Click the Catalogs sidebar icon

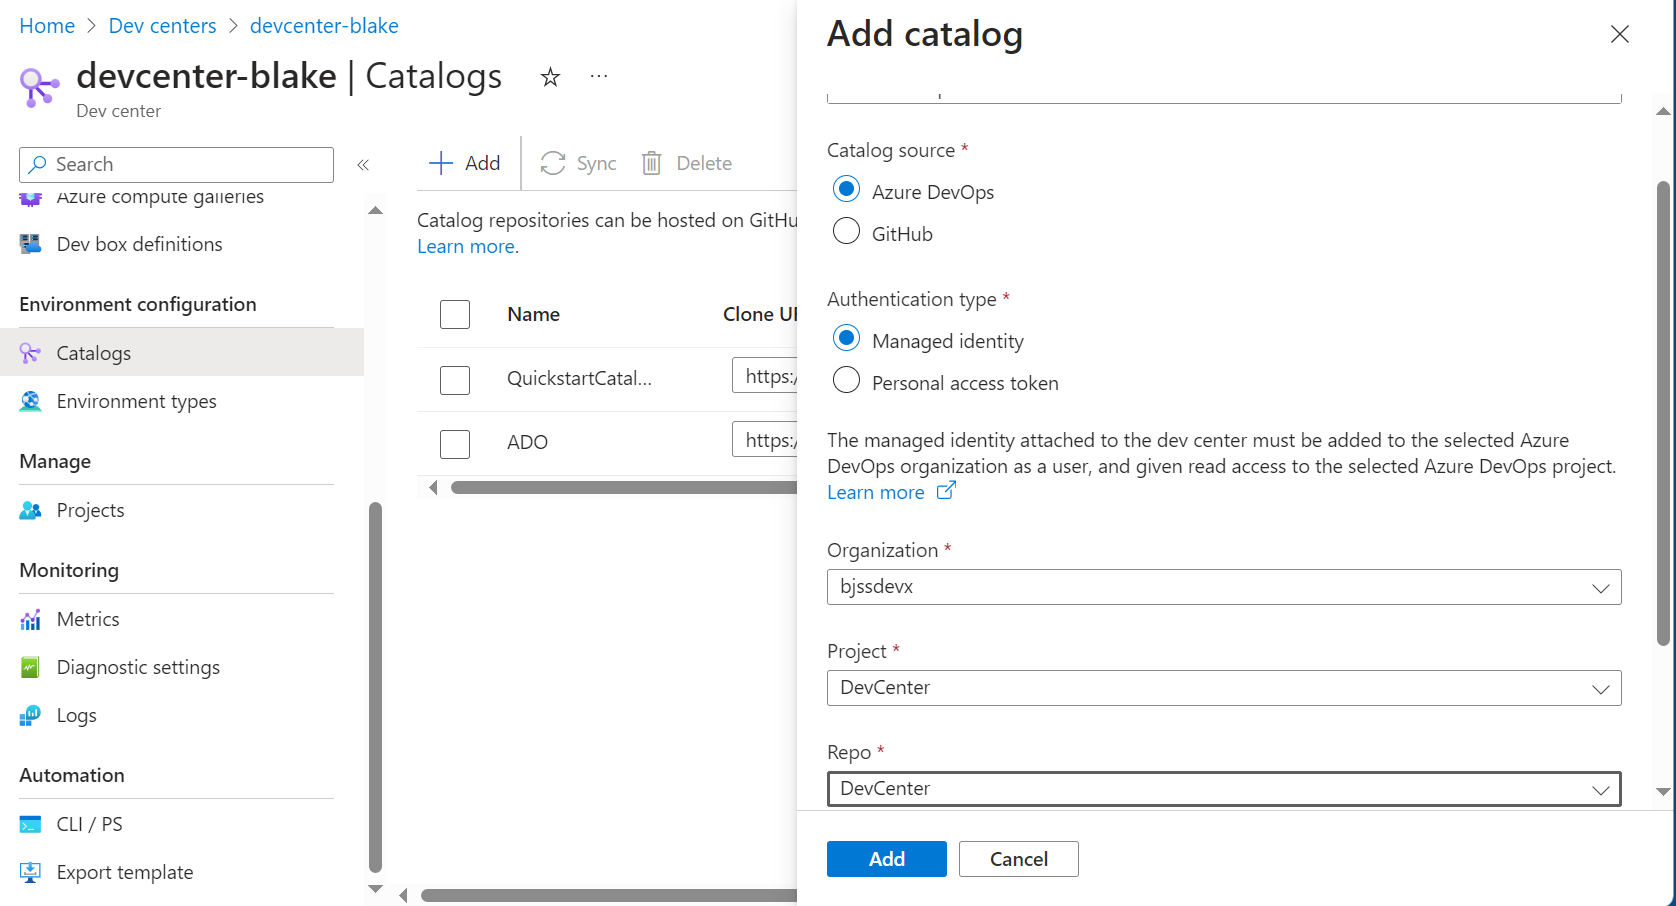tap(31, 353)
